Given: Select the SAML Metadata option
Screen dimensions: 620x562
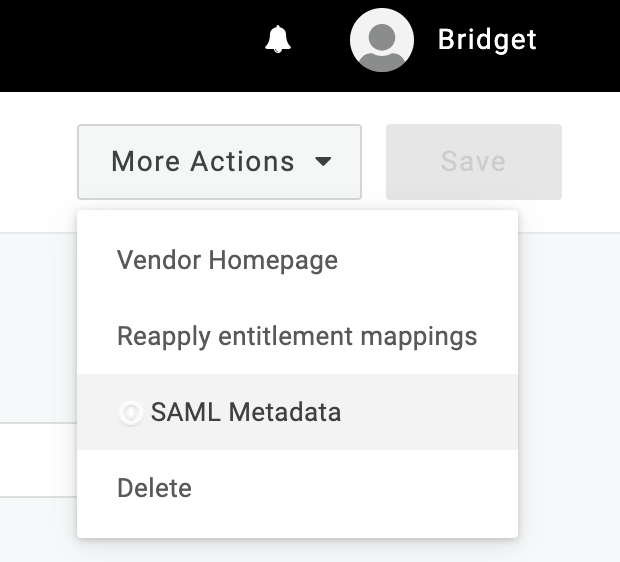Looking at the screenshot, I should 246,412.
